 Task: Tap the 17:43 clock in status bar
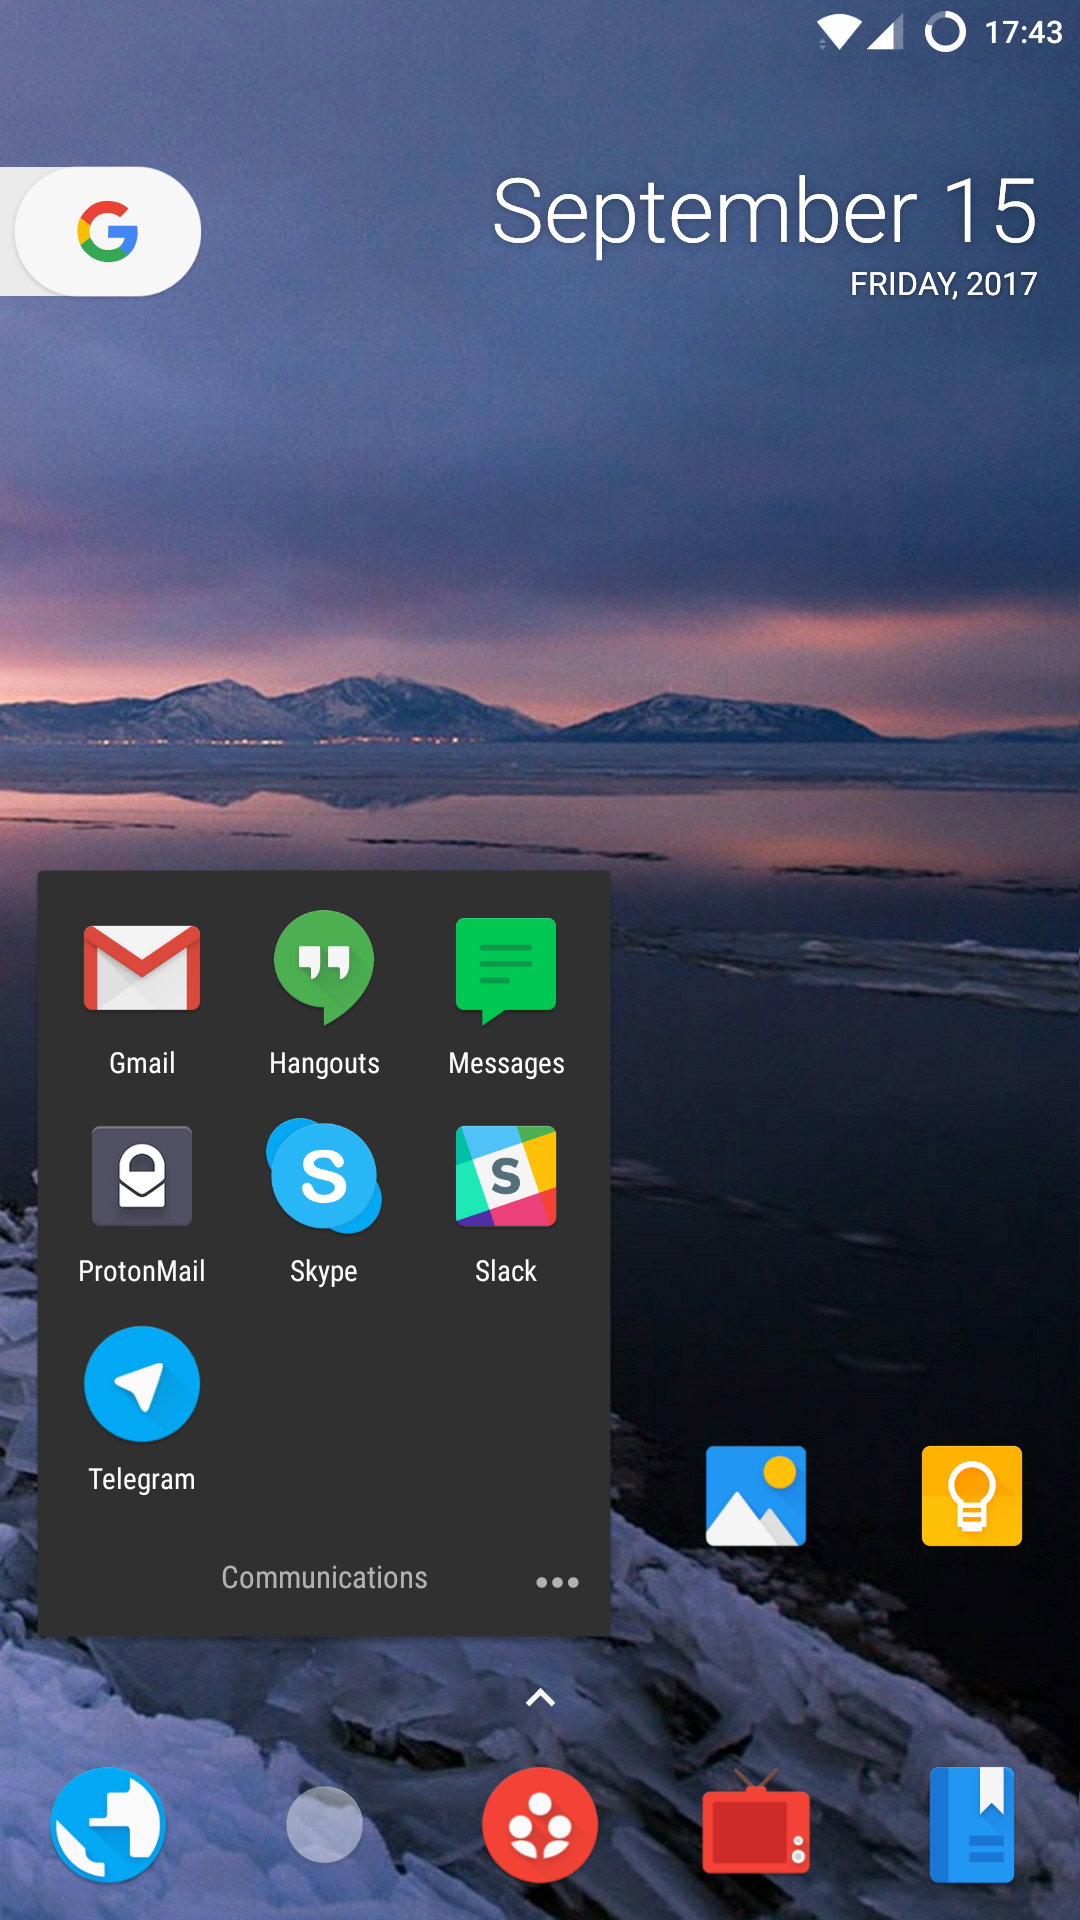1023,33
